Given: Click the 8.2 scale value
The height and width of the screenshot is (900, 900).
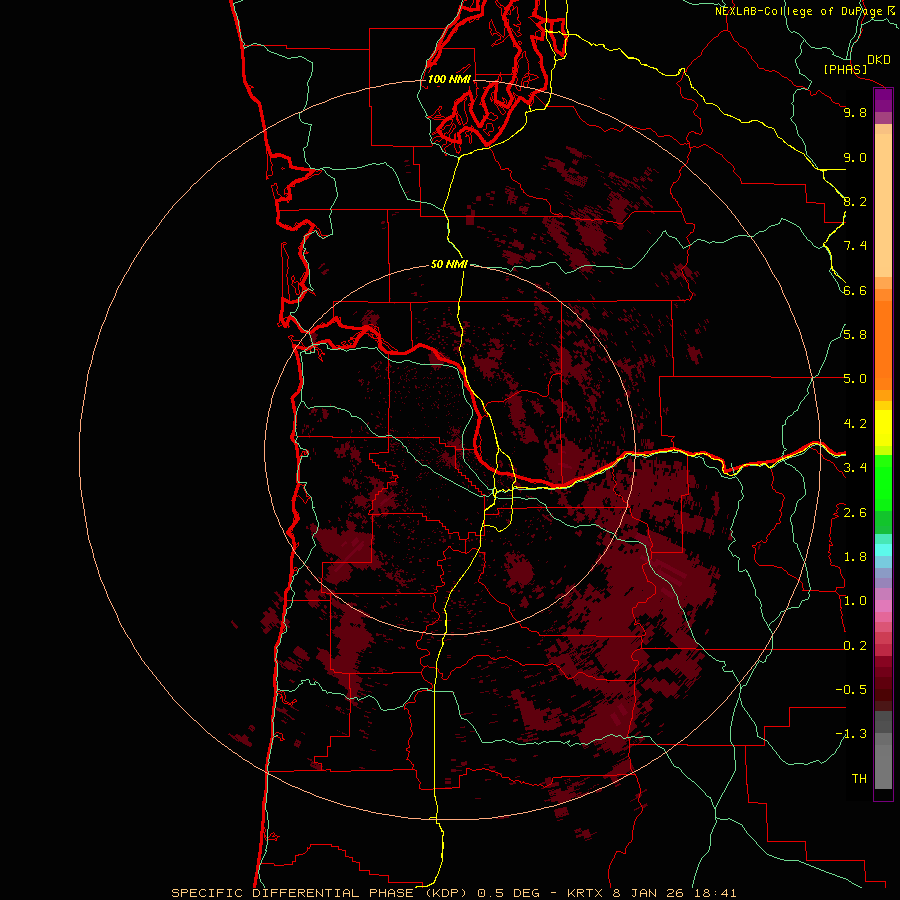Looking at the screenshot, I should click(x=855, y=201).
